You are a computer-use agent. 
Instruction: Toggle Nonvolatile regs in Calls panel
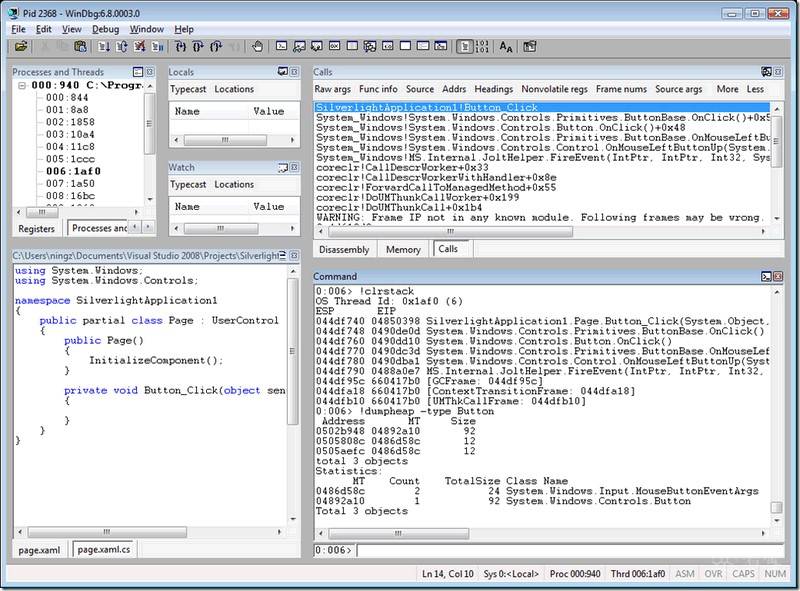[x=554, y=89]
